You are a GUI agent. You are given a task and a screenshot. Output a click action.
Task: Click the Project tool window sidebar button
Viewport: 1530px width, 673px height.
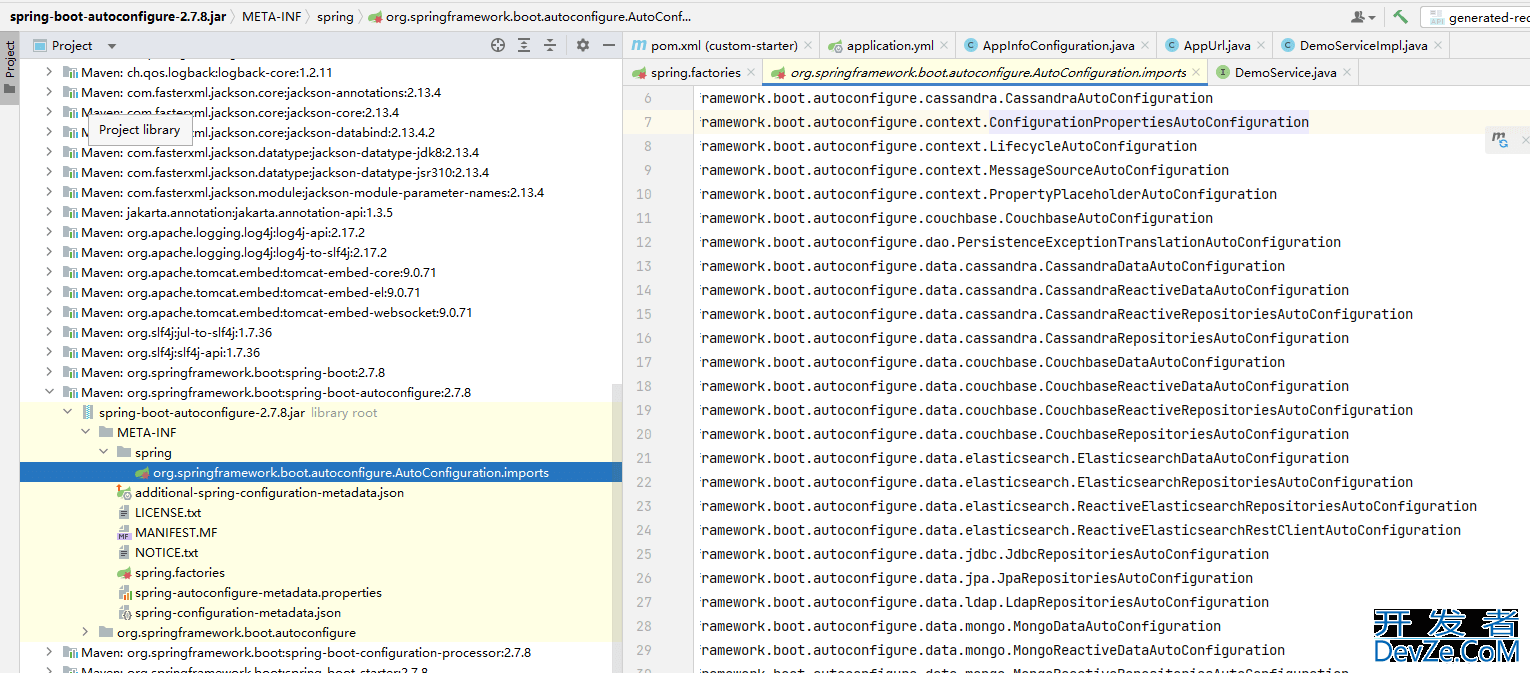(x=10, y=67)
